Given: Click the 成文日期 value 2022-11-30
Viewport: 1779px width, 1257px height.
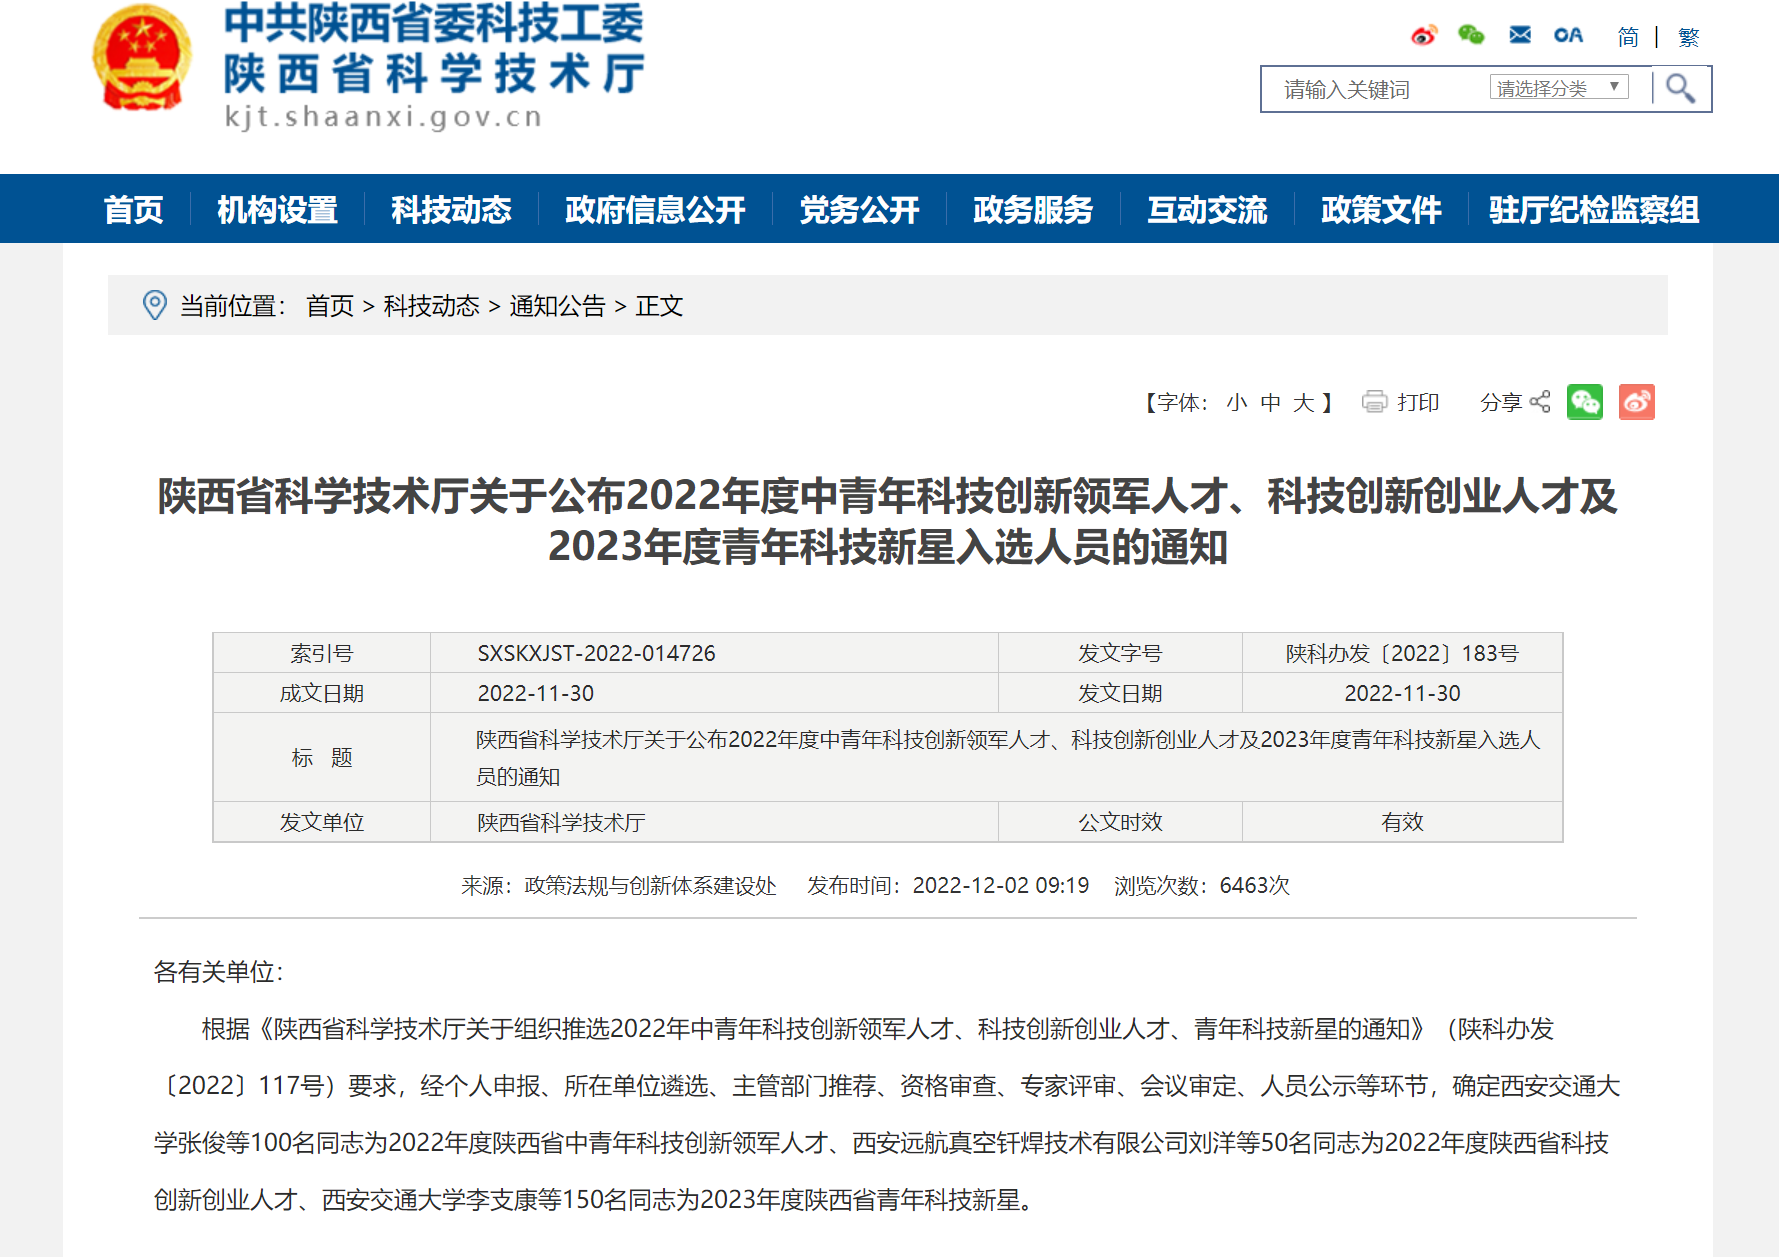Looking at the screenshot, I should (535, 693).
